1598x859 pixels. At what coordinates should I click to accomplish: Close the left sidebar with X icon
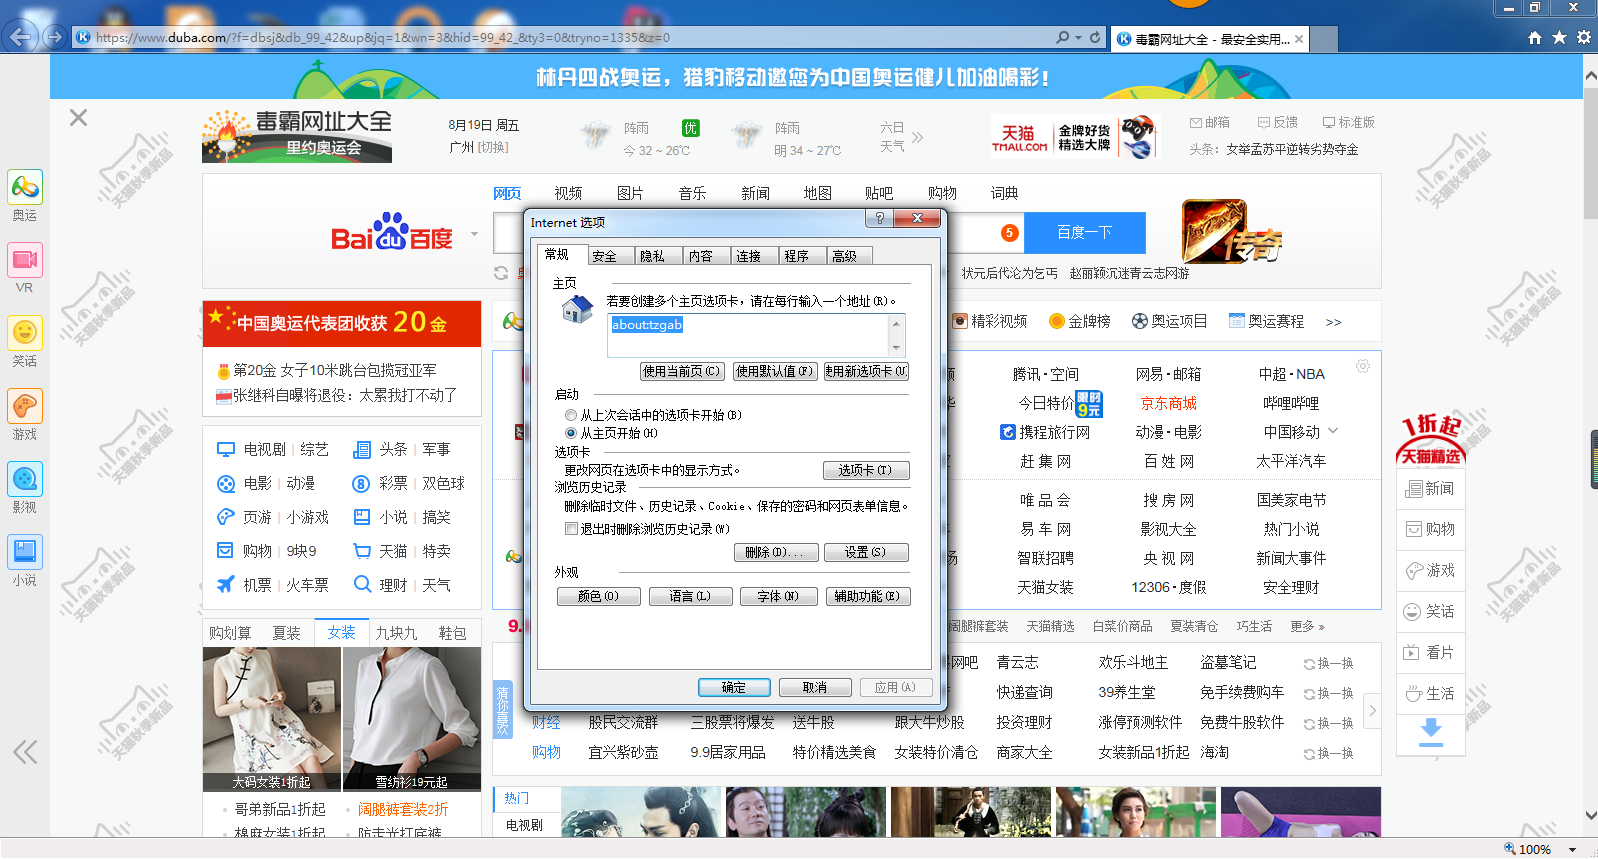click(78, 118)
